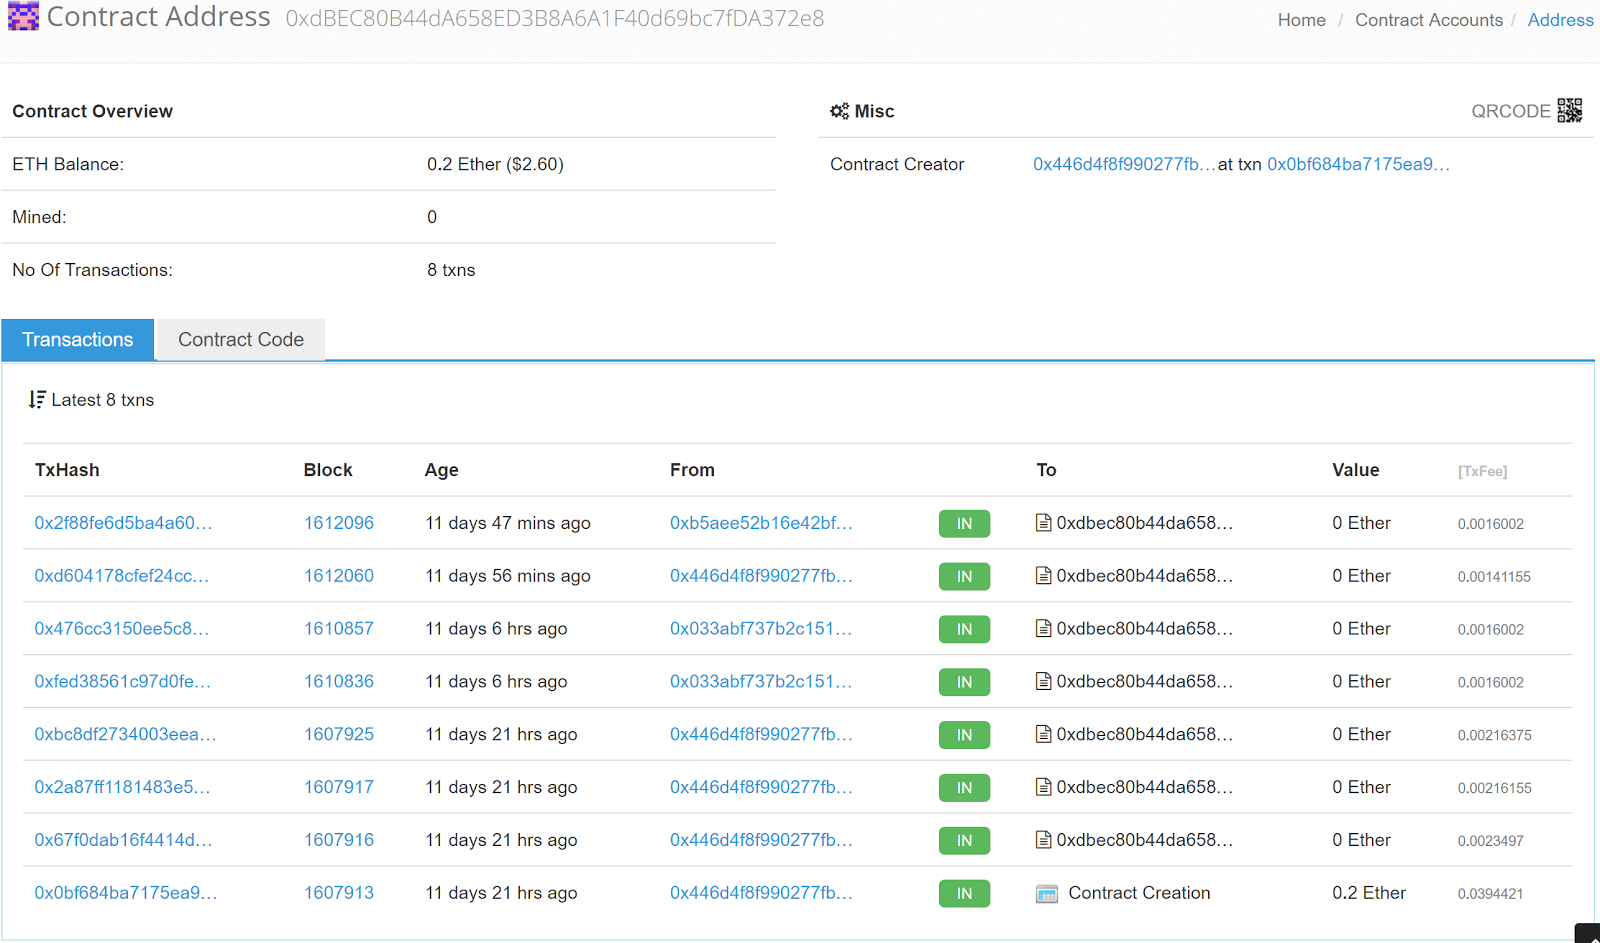Open creation txn 0x0bf684ba7175ea9 in Misc panel
This screenshot has height=943, width=1600.
(1358, 164)
